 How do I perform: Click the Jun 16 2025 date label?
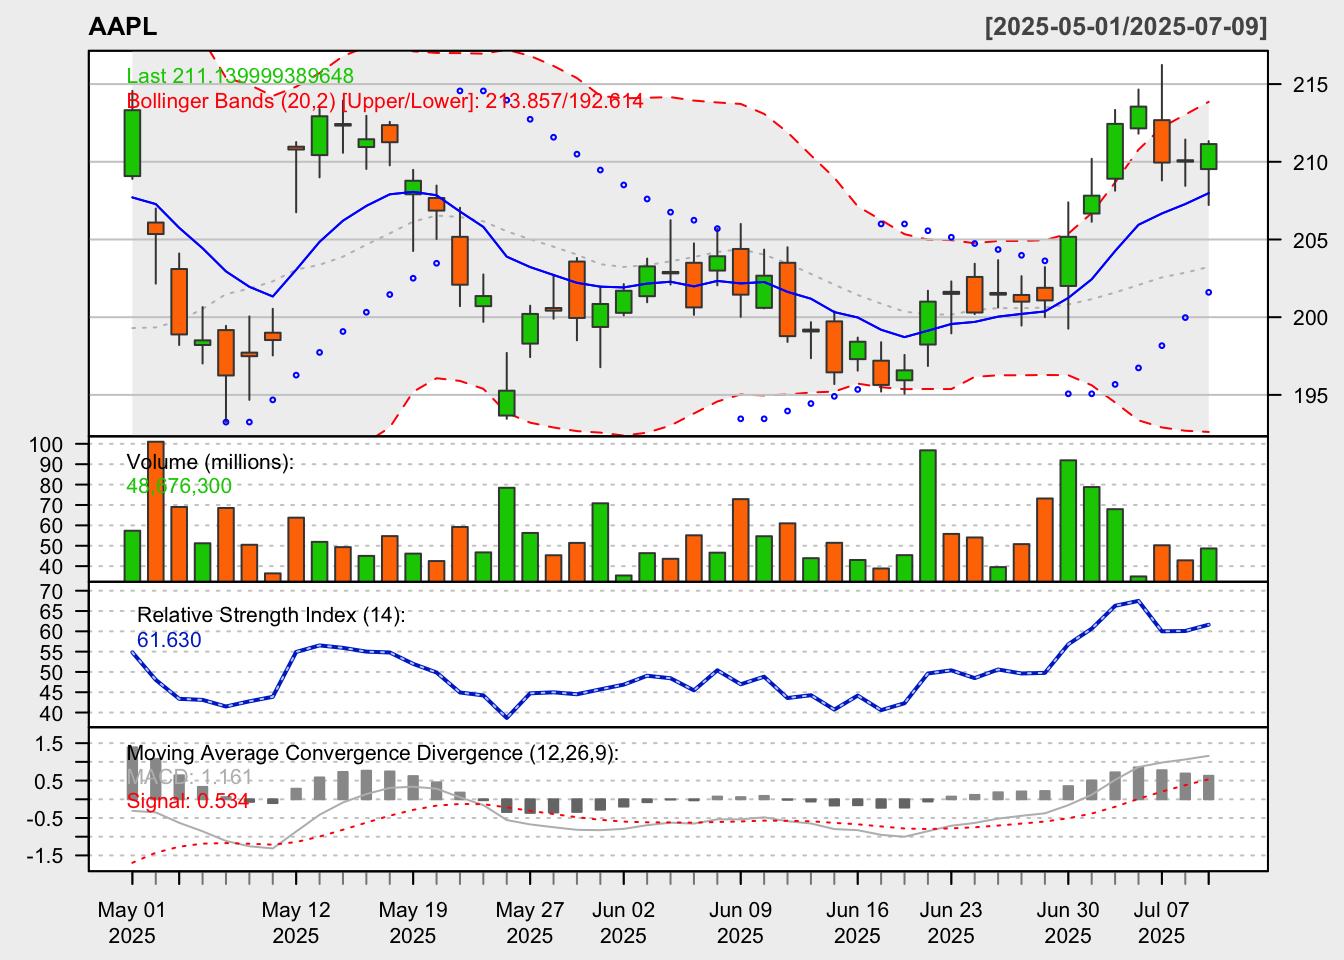[857, 923]
